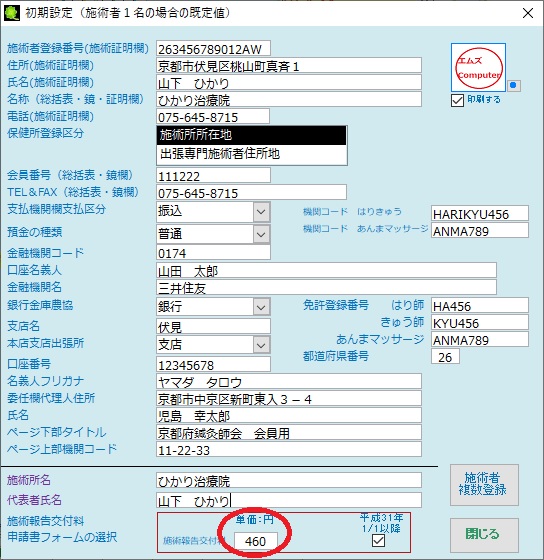Select 施術所所在地 in the 保健所登録区分 list
The height and width of the screenshot is (560, 544).
251,135
